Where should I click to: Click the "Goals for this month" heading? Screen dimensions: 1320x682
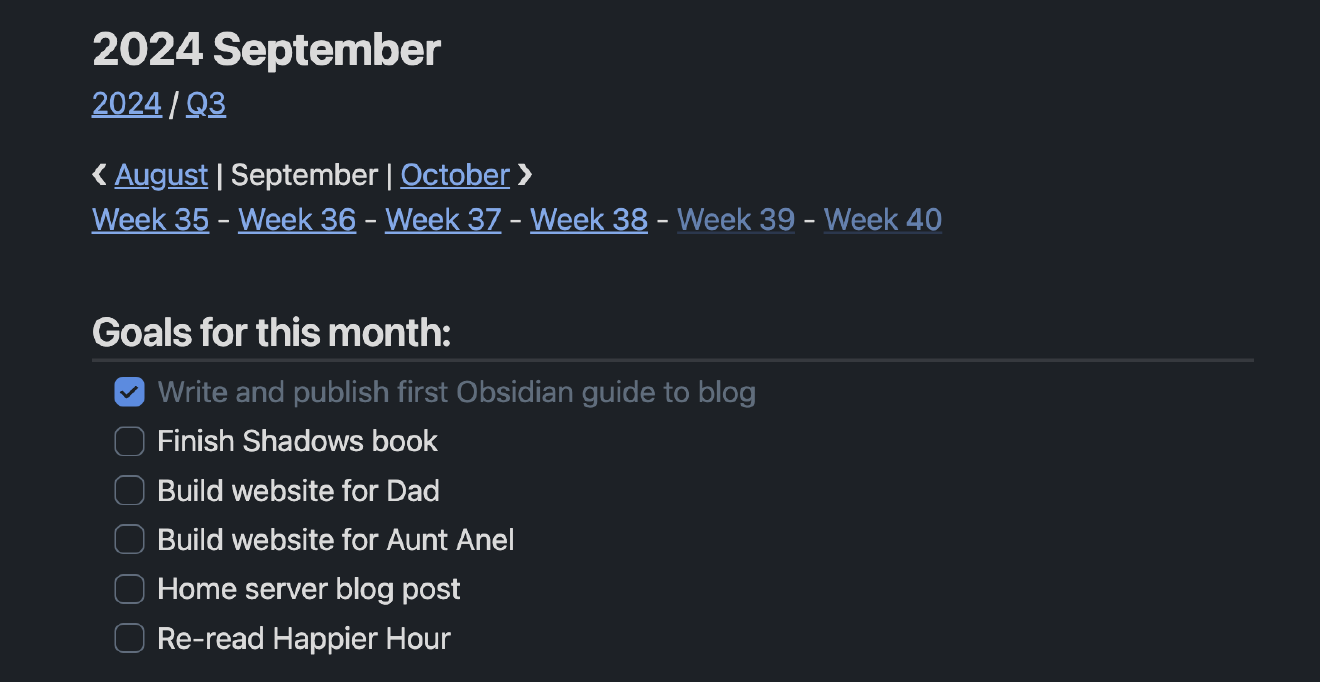pyautogui.click(x=270, y=331)
